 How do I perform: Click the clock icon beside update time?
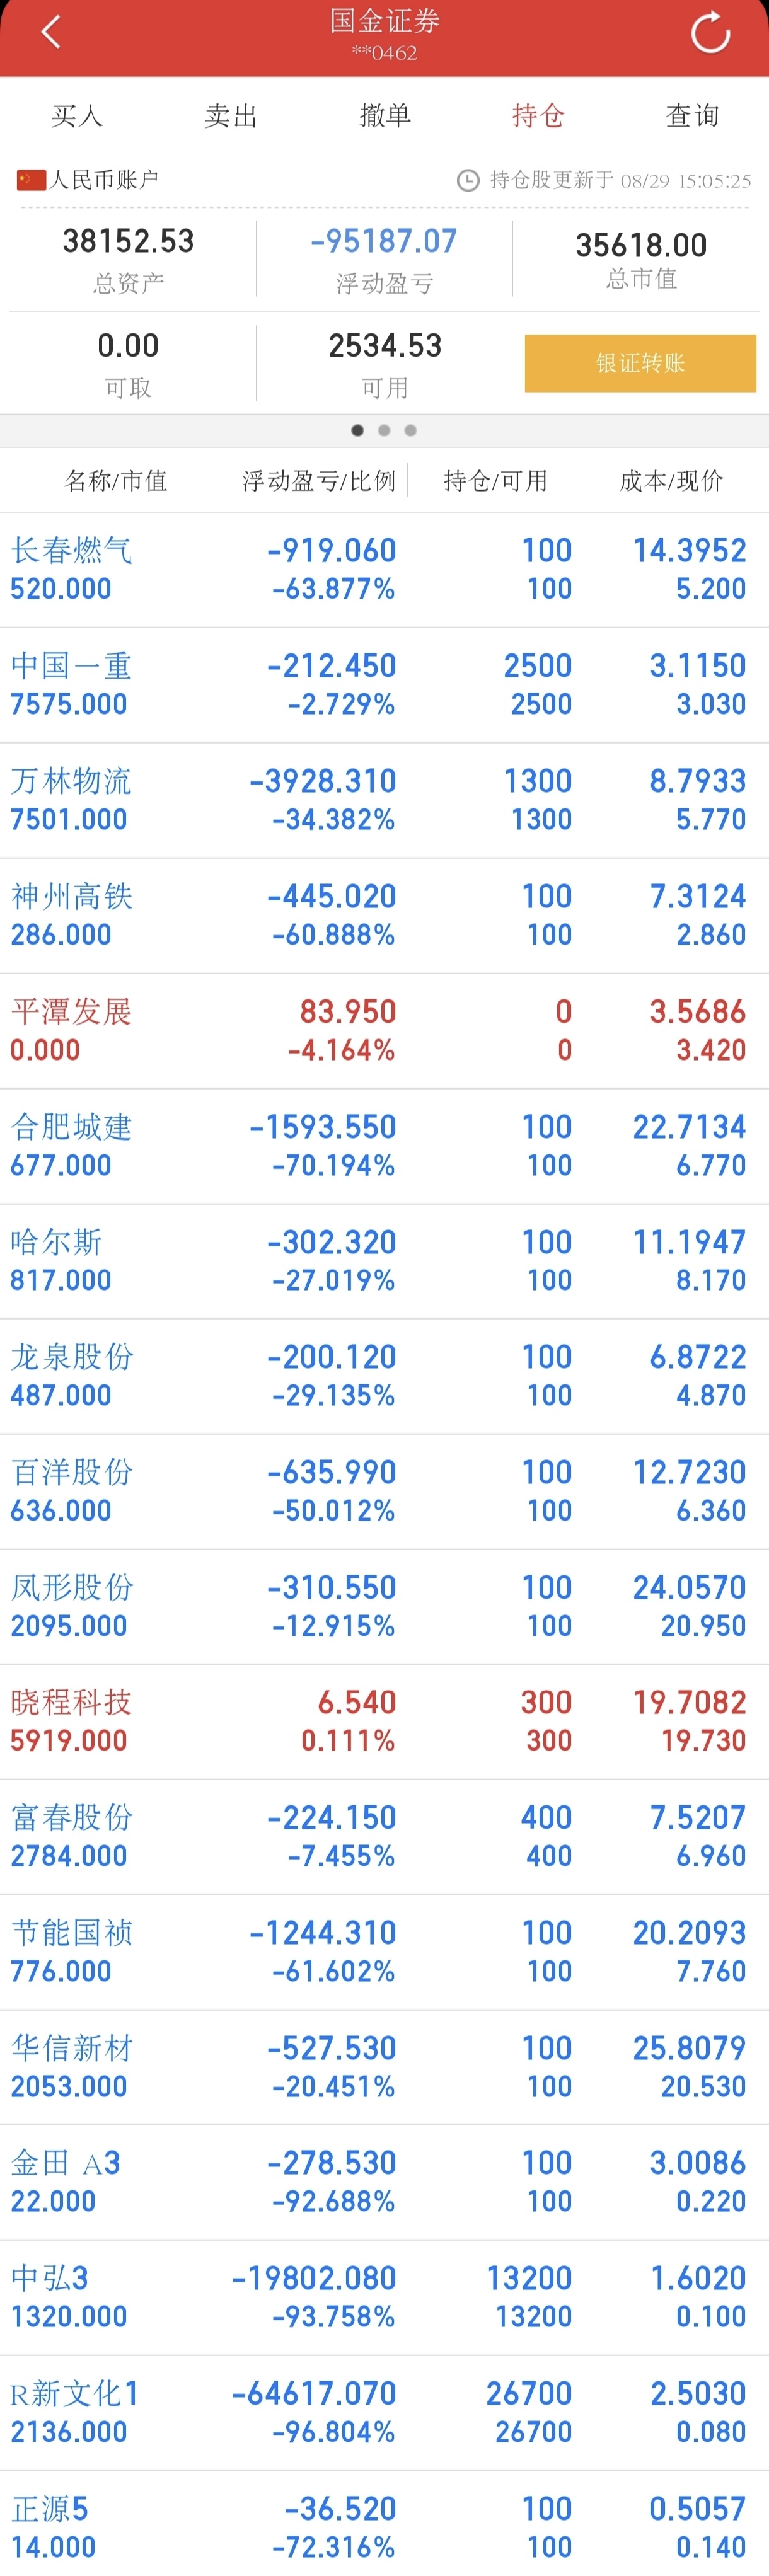pyautogui.click(x=467, y=180)
